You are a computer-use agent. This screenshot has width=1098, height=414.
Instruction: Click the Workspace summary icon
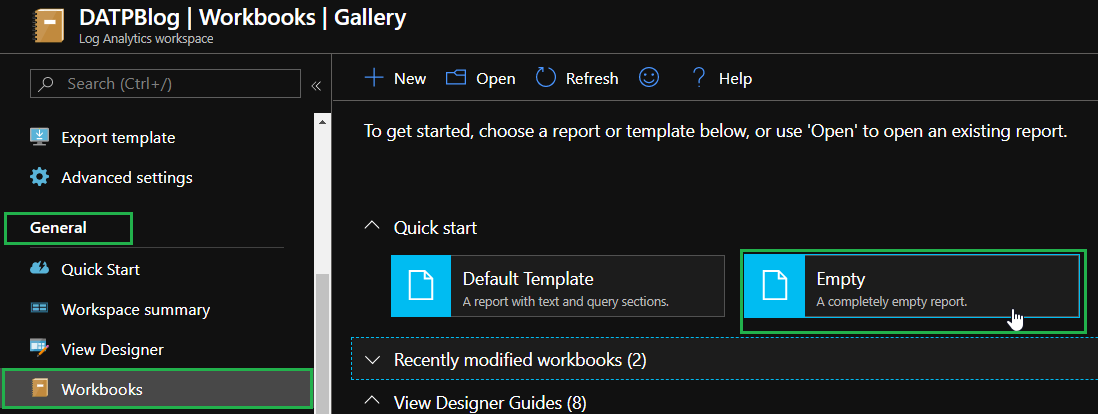(40, 309)
